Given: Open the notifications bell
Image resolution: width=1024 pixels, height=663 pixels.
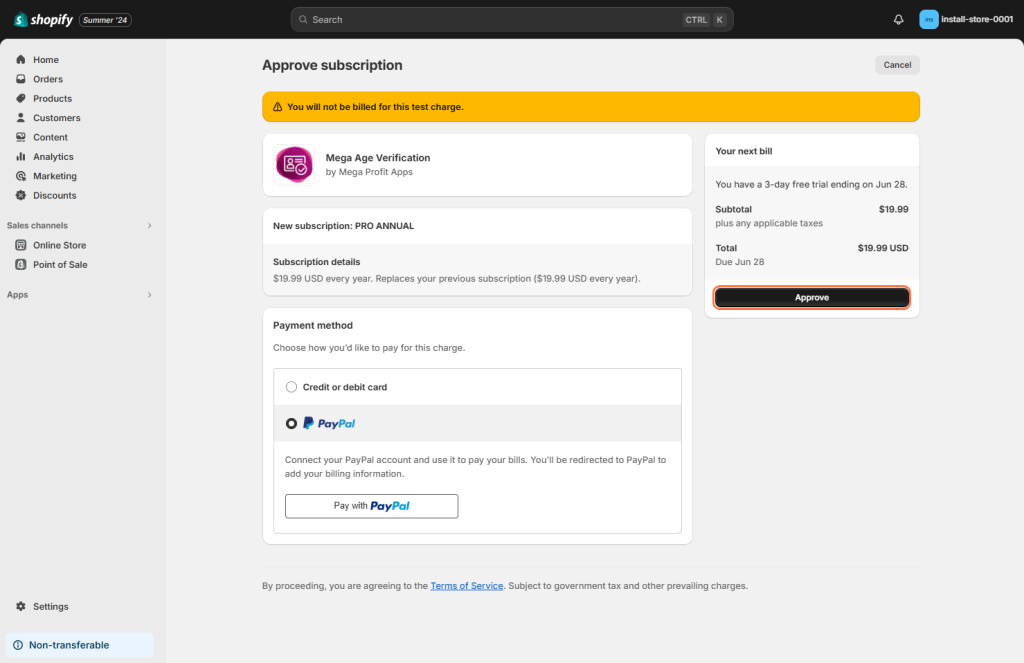Looking at the screenshot, I should click(898, 18).
